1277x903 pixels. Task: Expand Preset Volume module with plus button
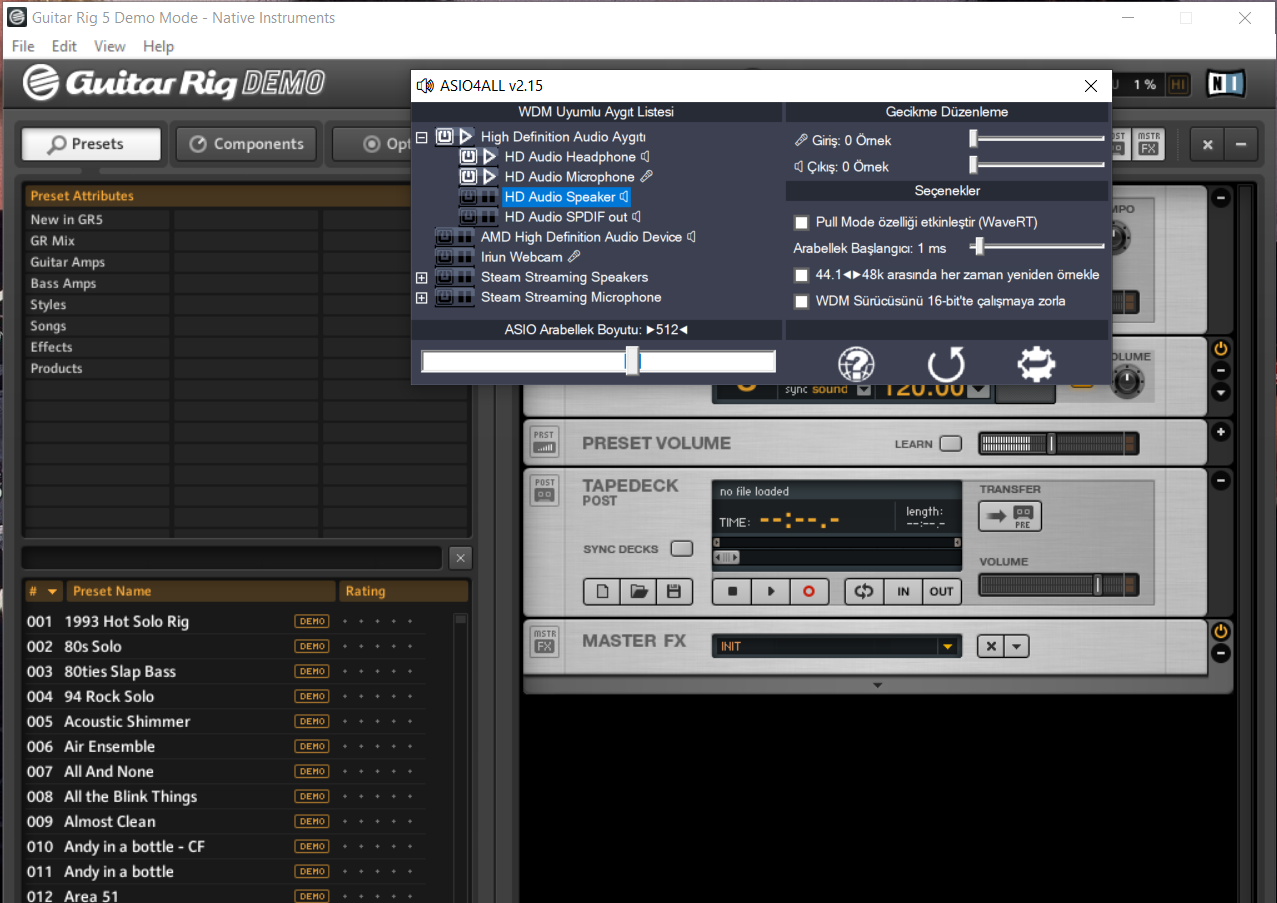click(1220, 432)
